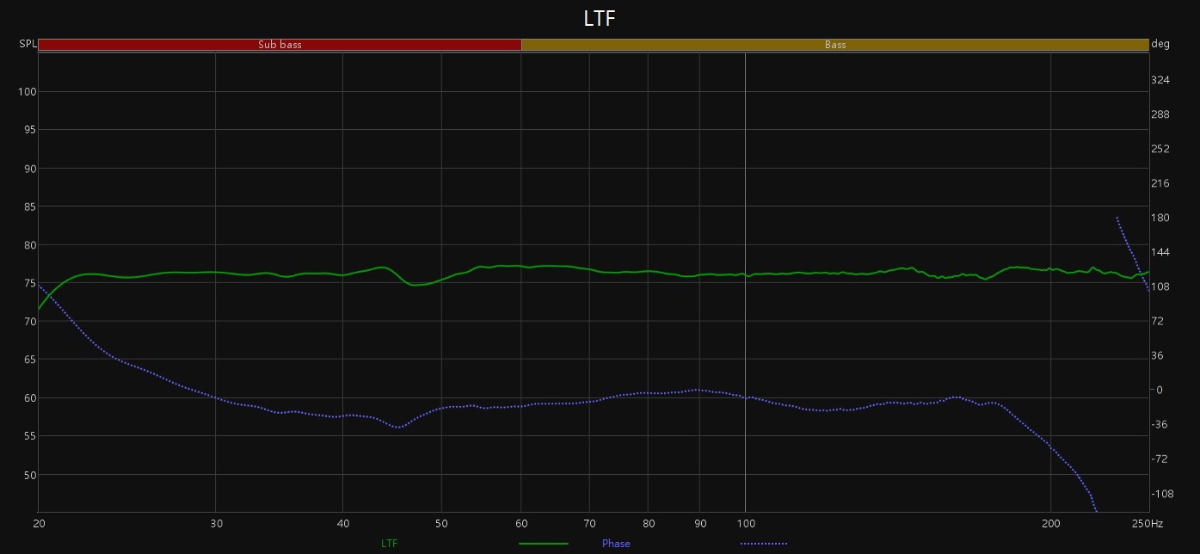Image resolution: width=1200 pixels, height=554 pixels.
Task: Click the 250Hz label on frequency axis
Action: point(1148,523)
